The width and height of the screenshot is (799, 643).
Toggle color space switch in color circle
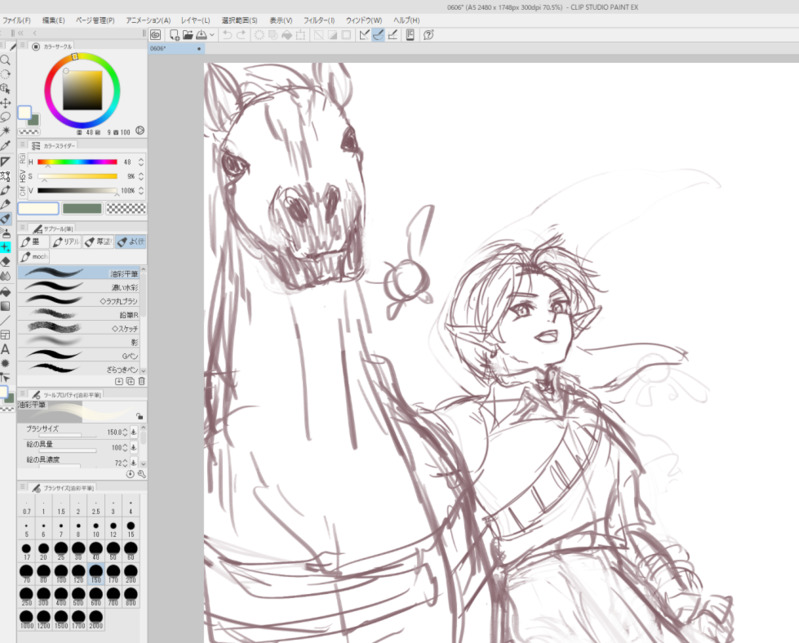(x=140, y=130)
